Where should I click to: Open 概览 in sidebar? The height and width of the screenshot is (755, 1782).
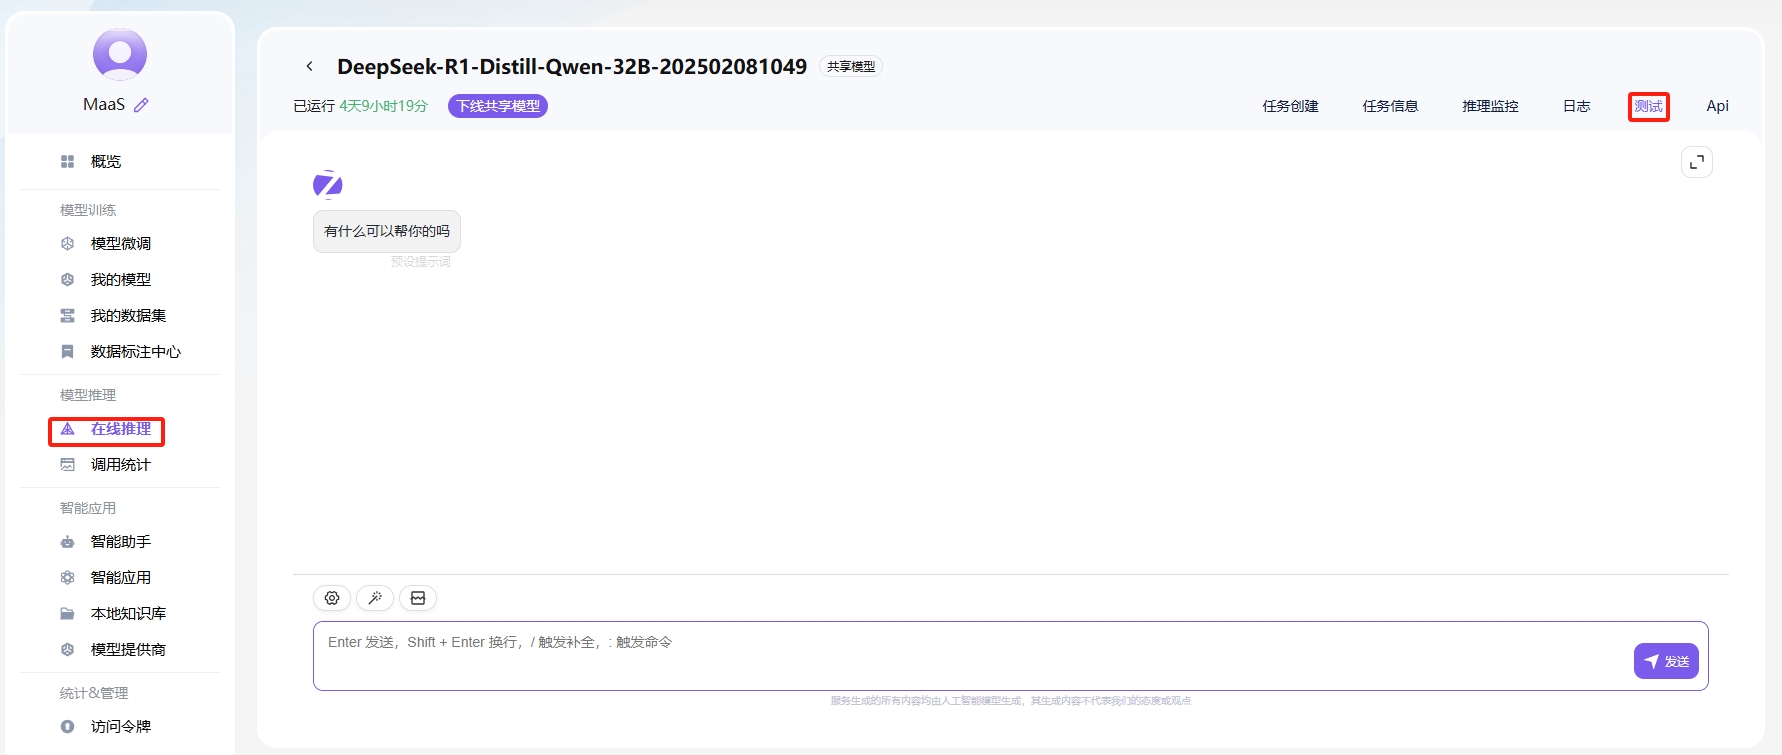(106, 161)
